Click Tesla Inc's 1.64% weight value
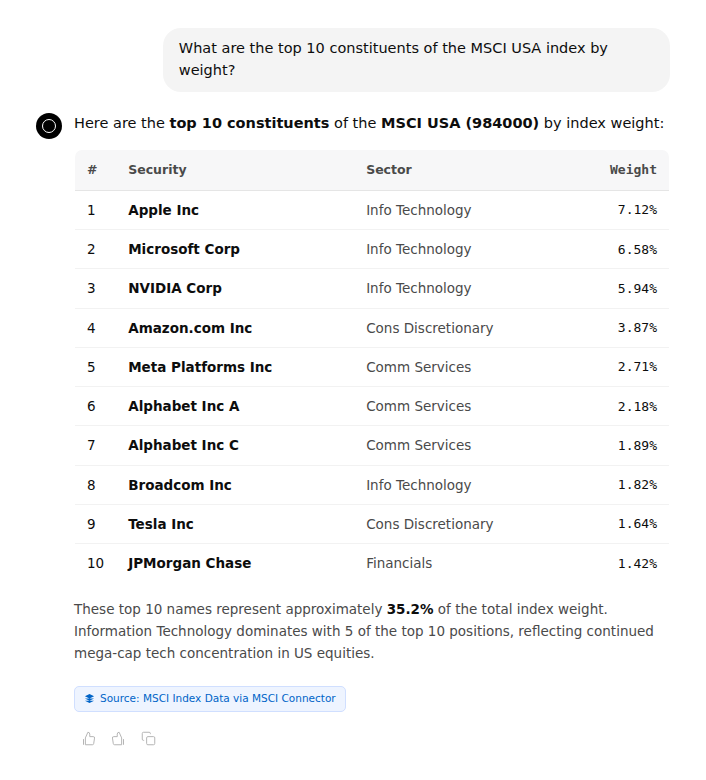The width and height of the screenshot is (706, 780). pos(637,524)
